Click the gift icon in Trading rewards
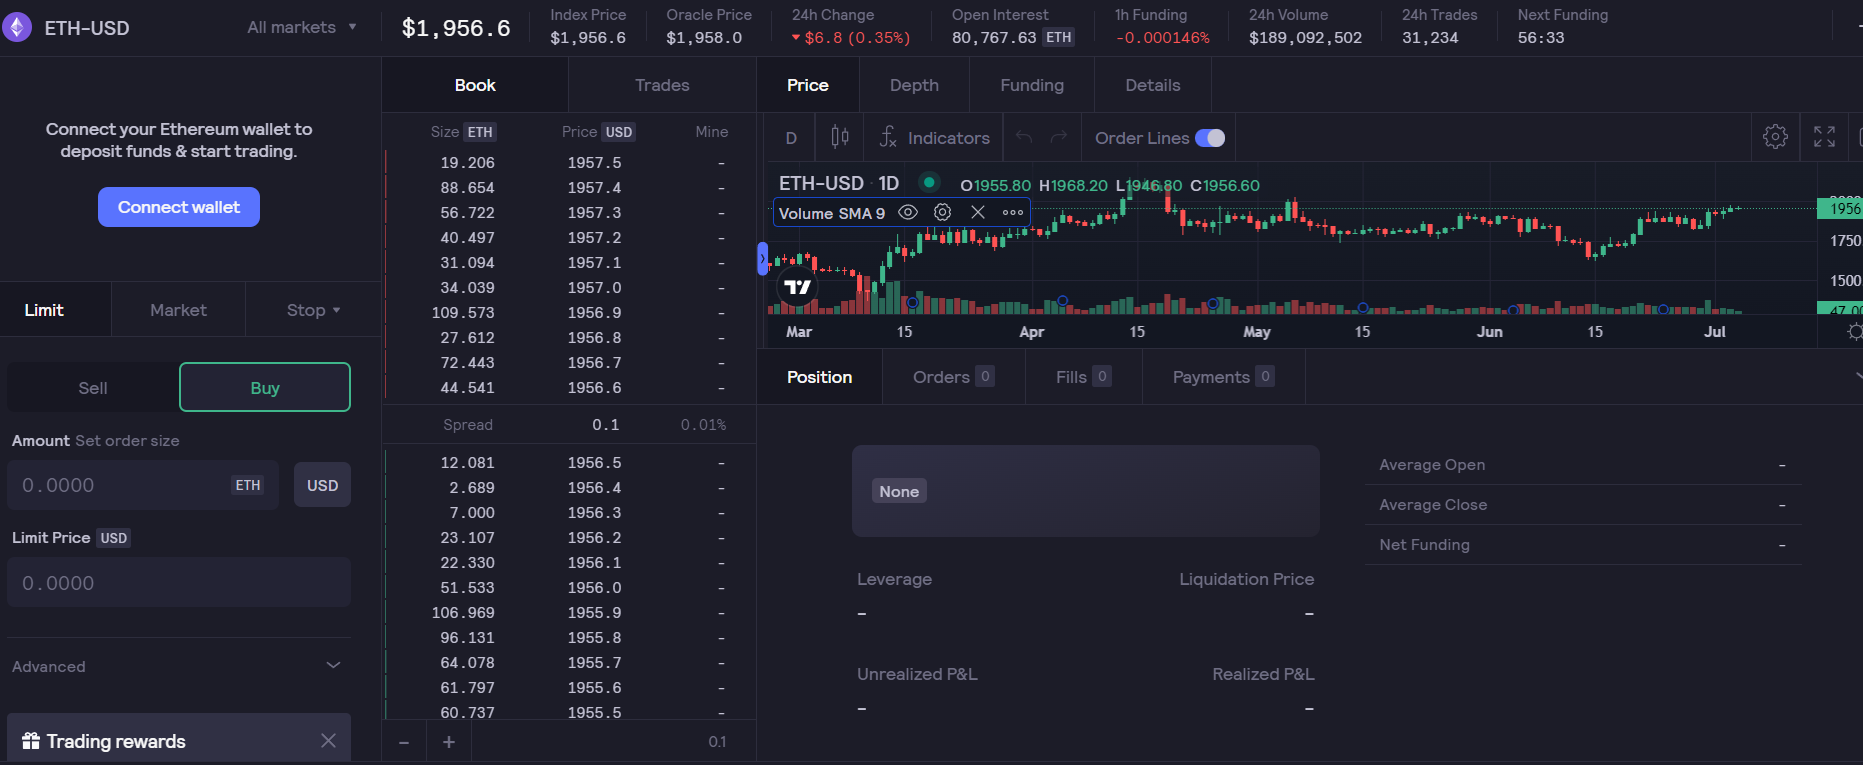 pos(31,741)
